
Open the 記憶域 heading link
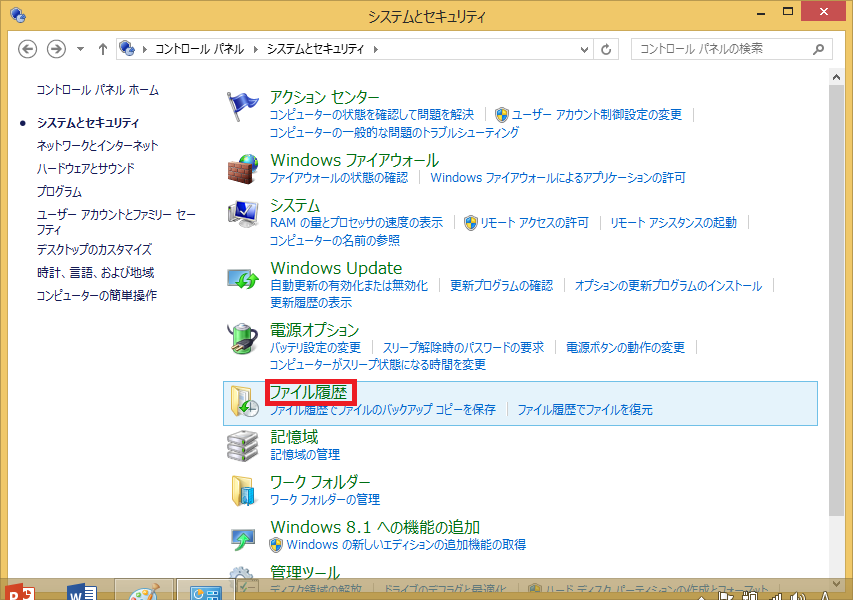pos(294,437)
